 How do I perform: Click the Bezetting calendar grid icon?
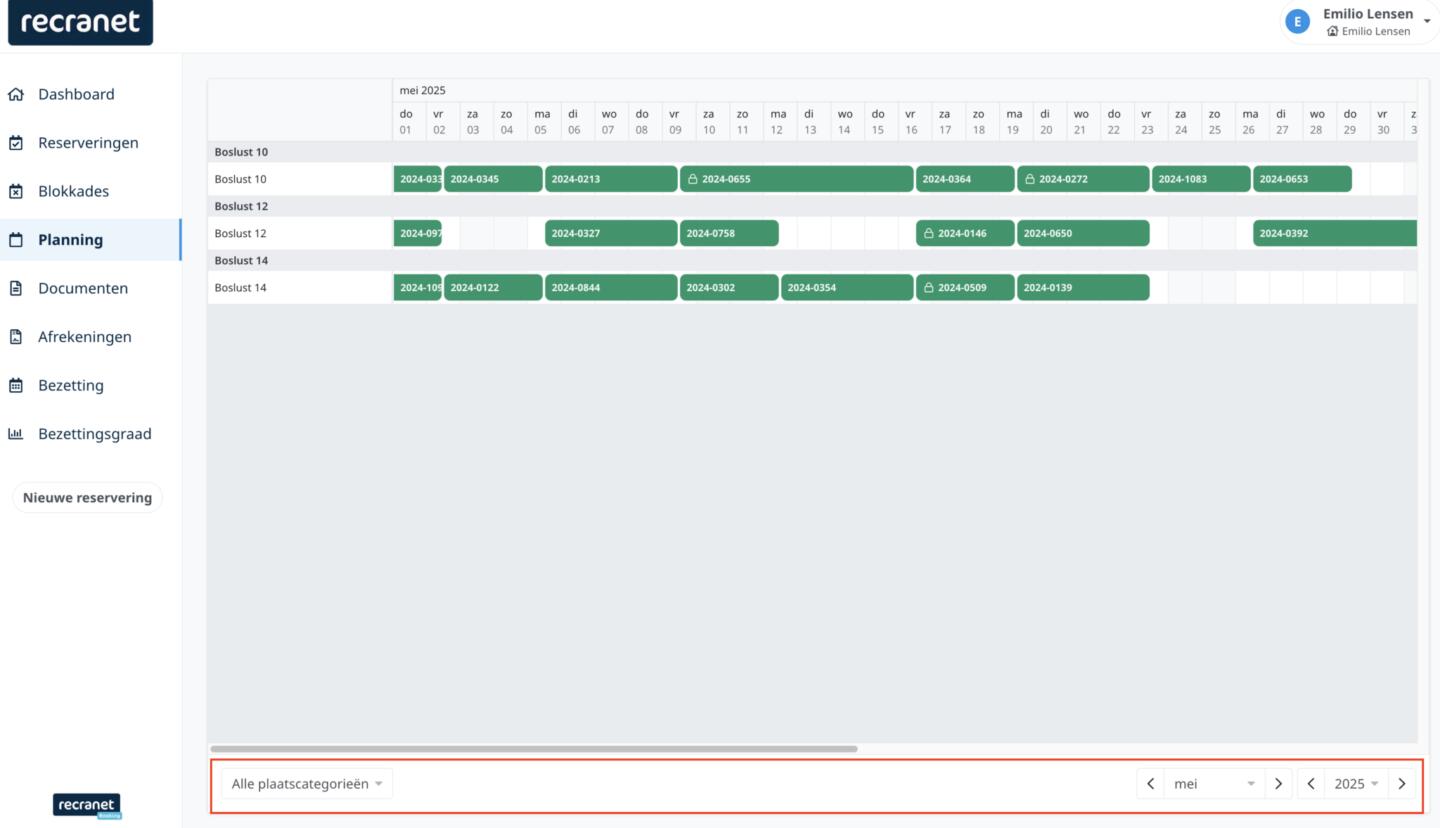(16, 386)
